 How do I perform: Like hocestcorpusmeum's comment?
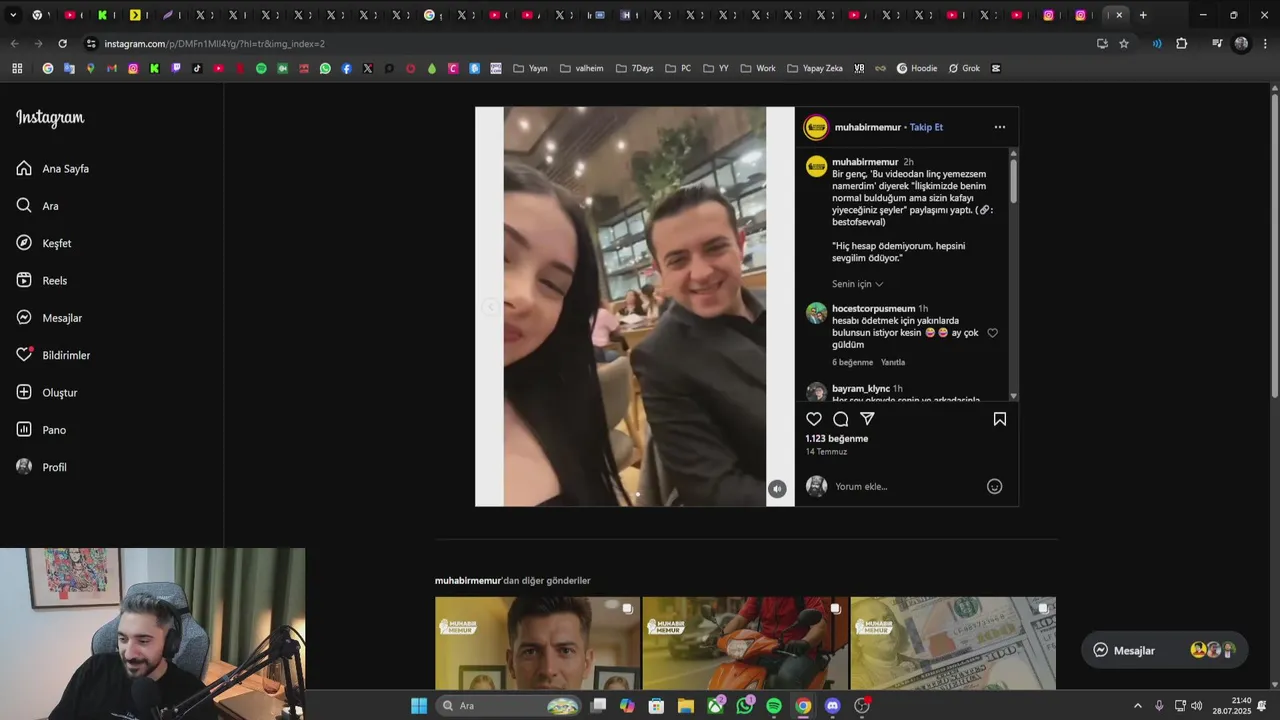coord(992,333)
